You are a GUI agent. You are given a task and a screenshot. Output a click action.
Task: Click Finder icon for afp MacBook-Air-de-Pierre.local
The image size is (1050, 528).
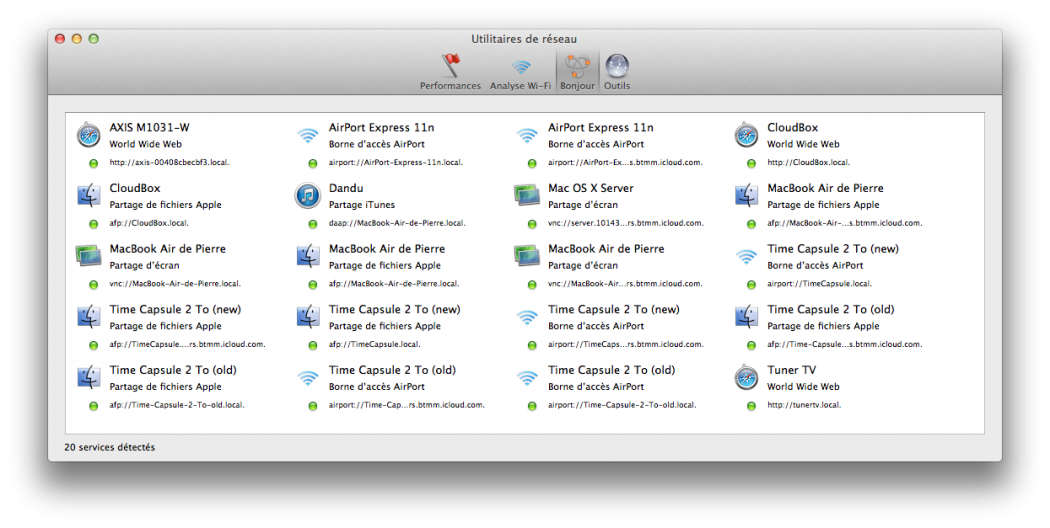click(x=307, y=256)
